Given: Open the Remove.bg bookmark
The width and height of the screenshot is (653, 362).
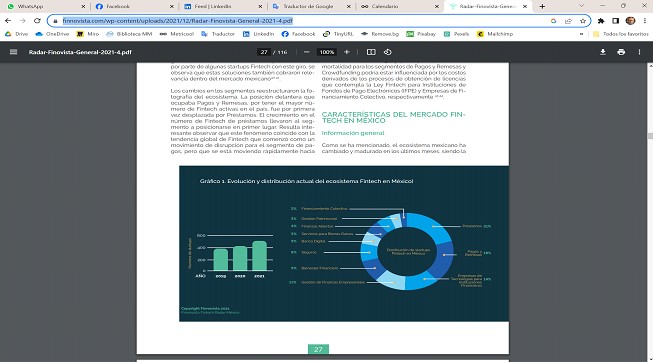Looking at the screenshot, I should 380,34.
